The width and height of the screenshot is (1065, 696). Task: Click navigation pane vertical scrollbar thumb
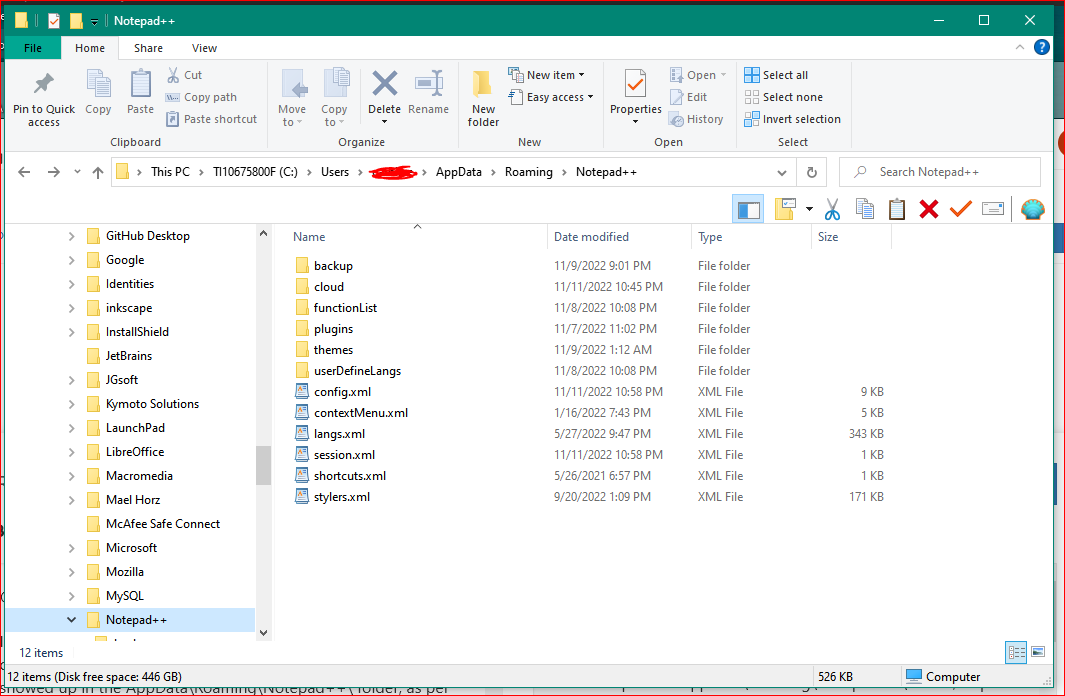(263, 465)
